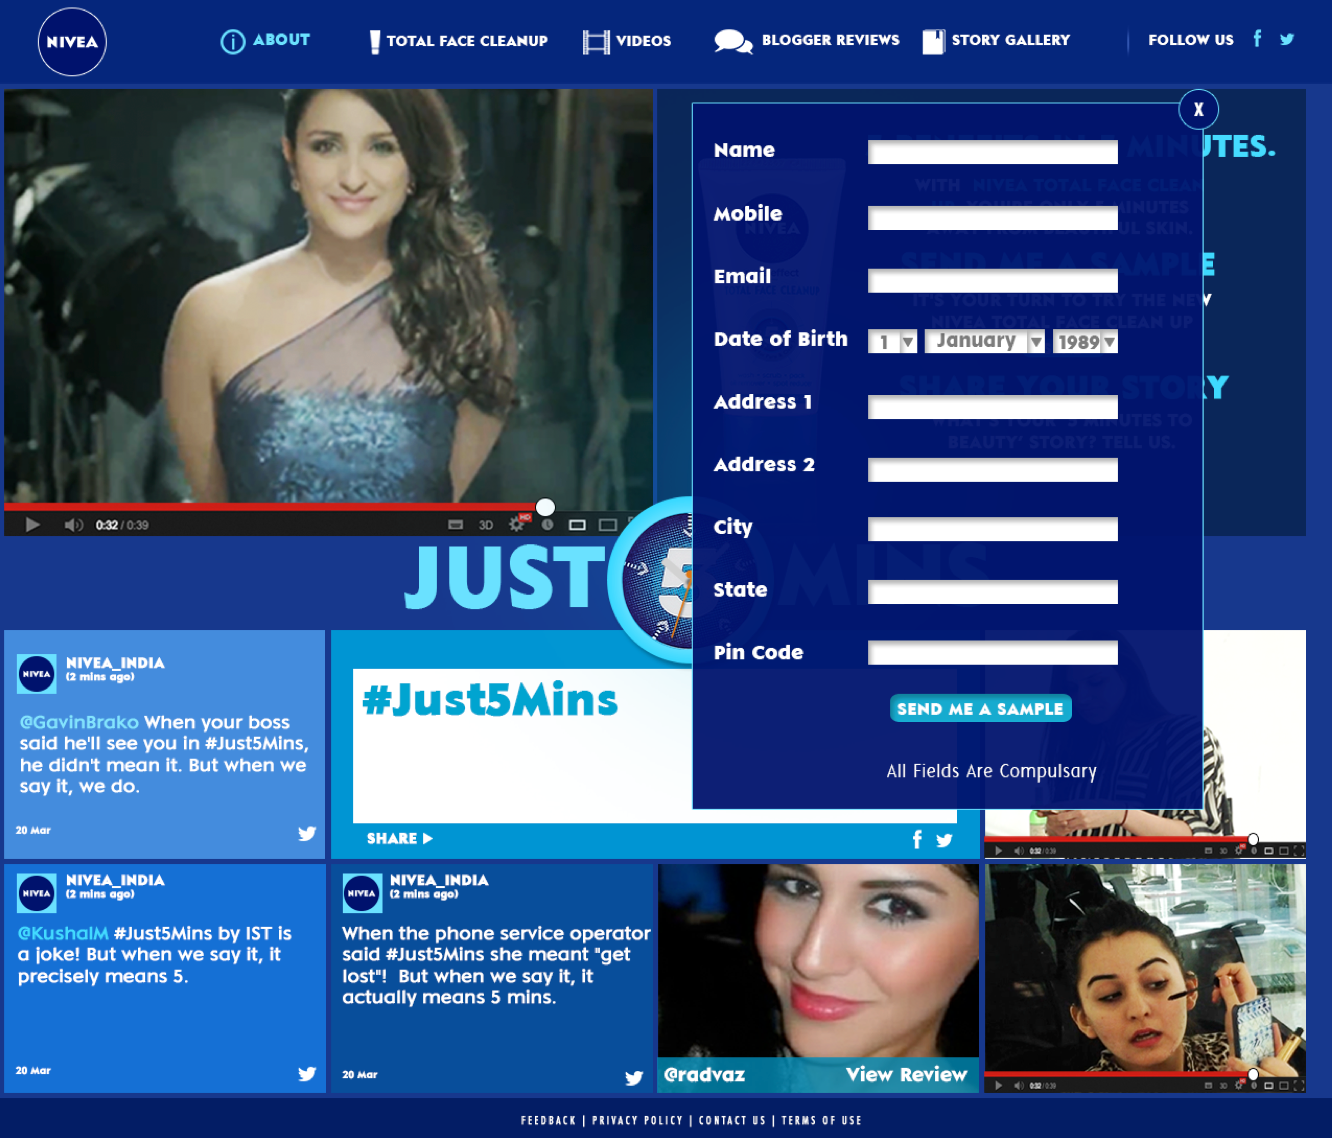
Task: Open the birth year 1989 dropdown
Action: 1085,342
